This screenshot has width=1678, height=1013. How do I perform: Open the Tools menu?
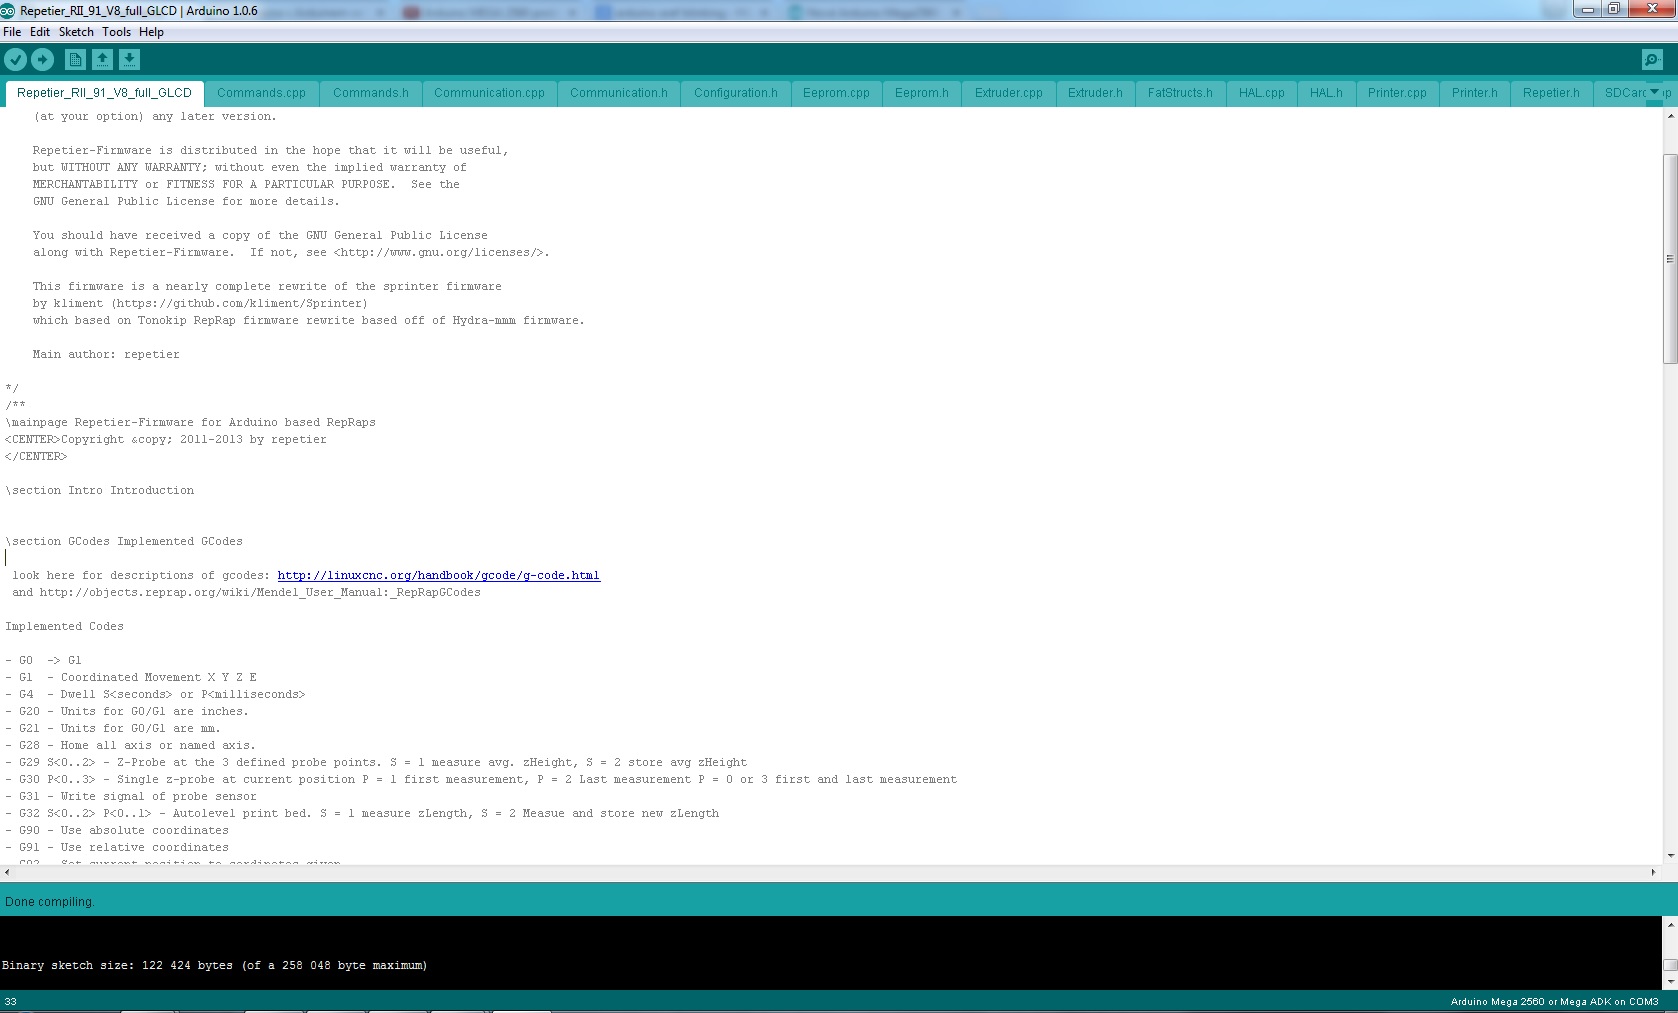[116, 31]
